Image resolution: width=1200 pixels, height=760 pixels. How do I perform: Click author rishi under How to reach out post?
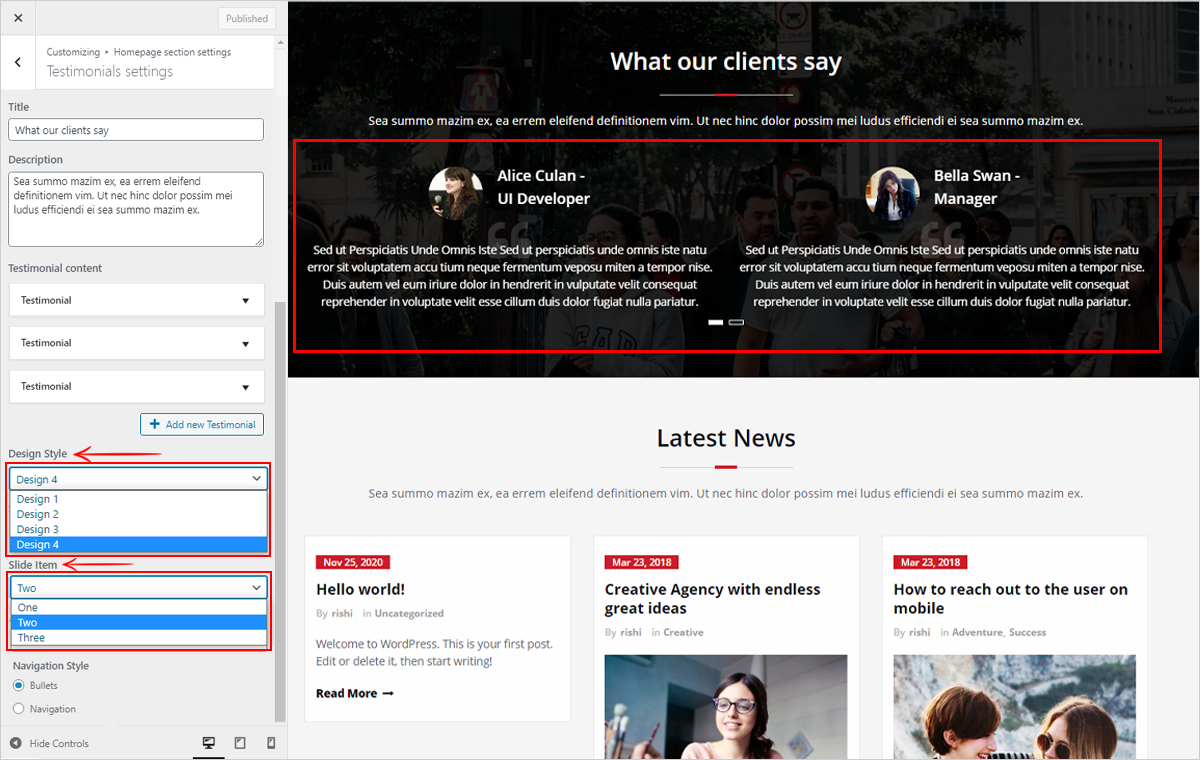(920, 632)
